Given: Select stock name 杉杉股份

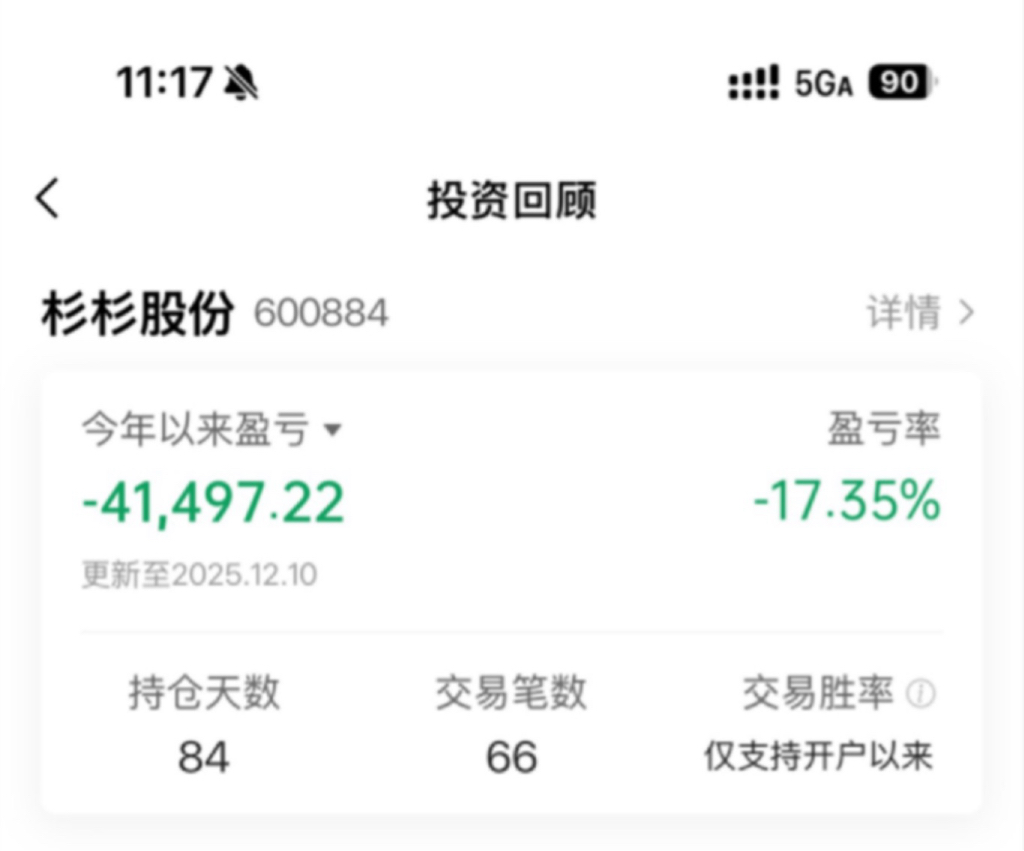Looking at the screenshot, I should (x=137, y=313).
